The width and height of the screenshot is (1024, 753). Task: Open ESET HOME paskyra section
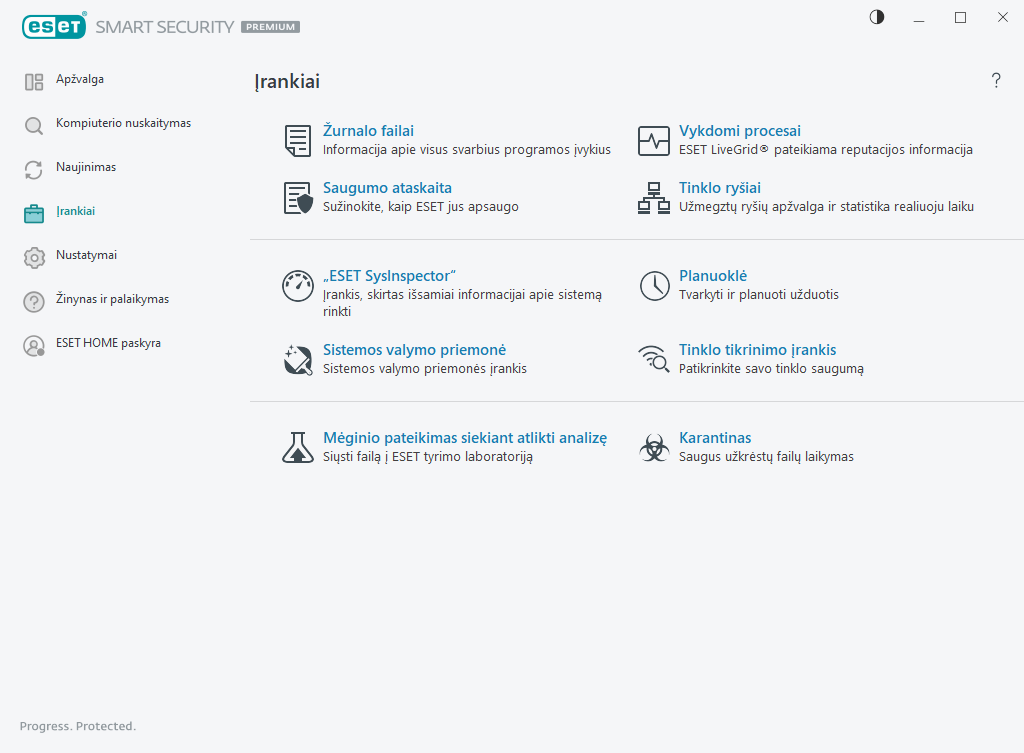tap(108, 343)
